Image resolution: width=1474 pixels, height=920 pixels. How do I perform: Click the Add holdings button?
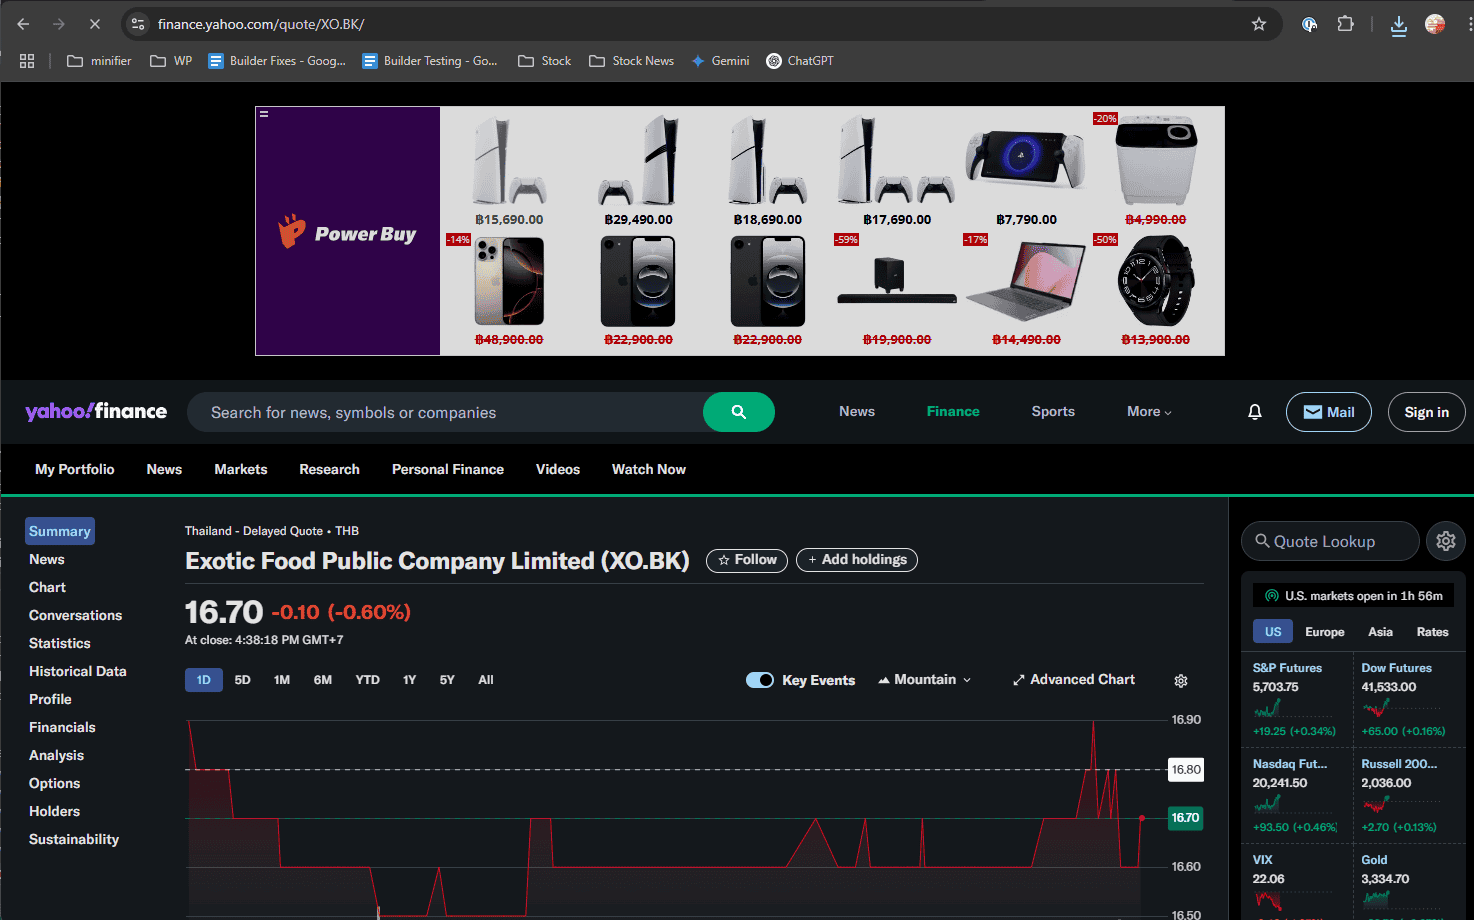(x=857, y=560)
